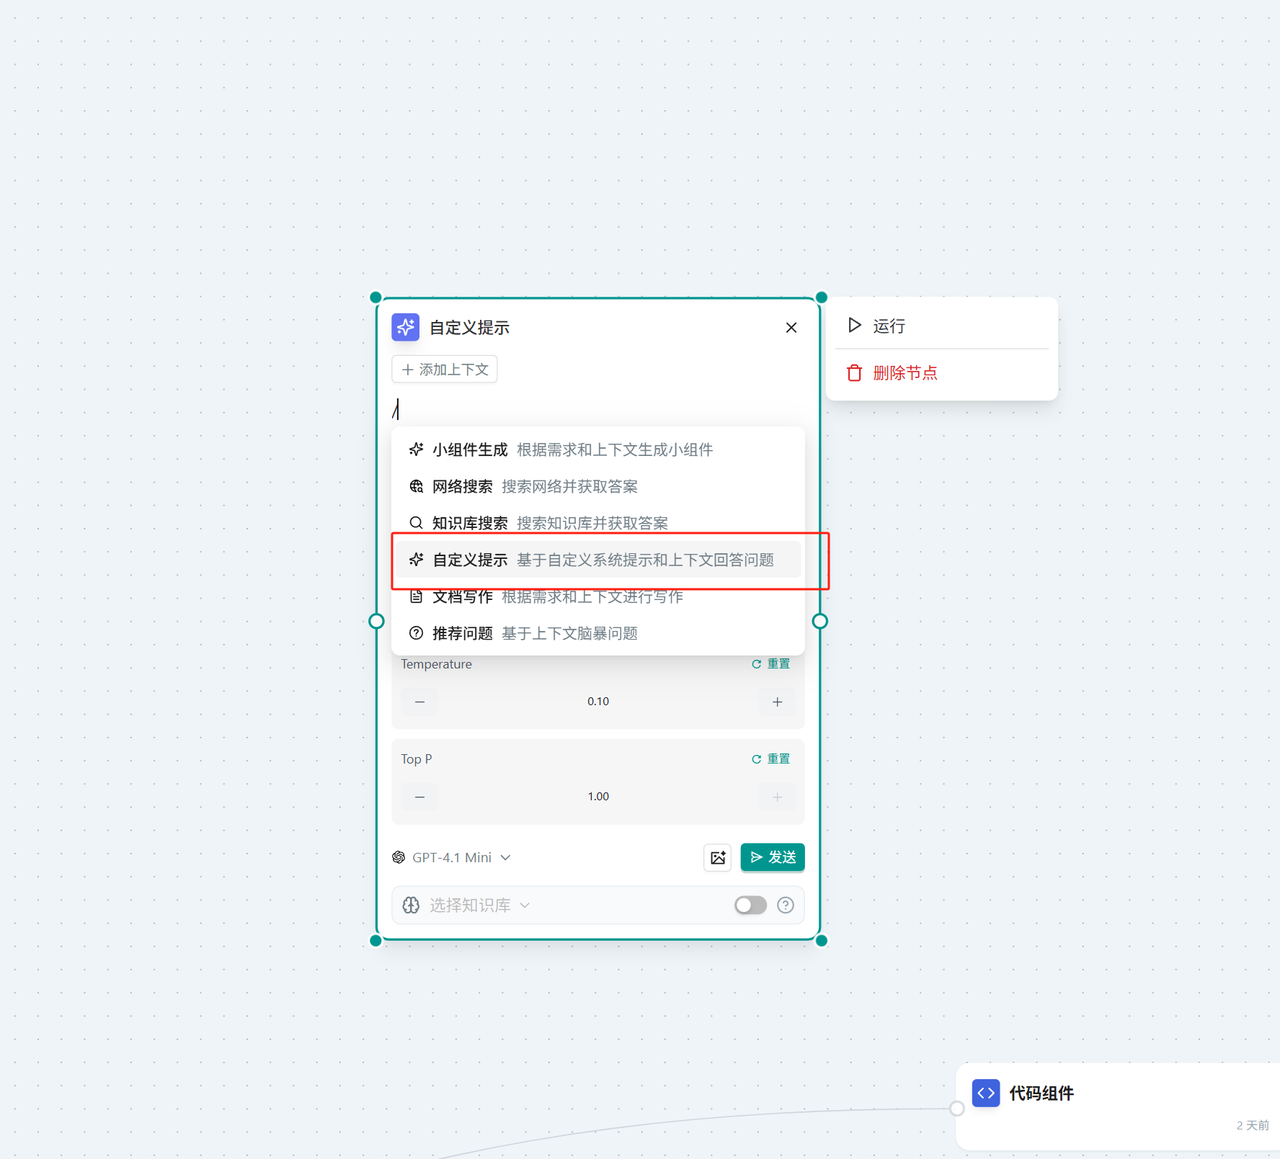Click 删除节点 to delete the node

coord(905,372)
